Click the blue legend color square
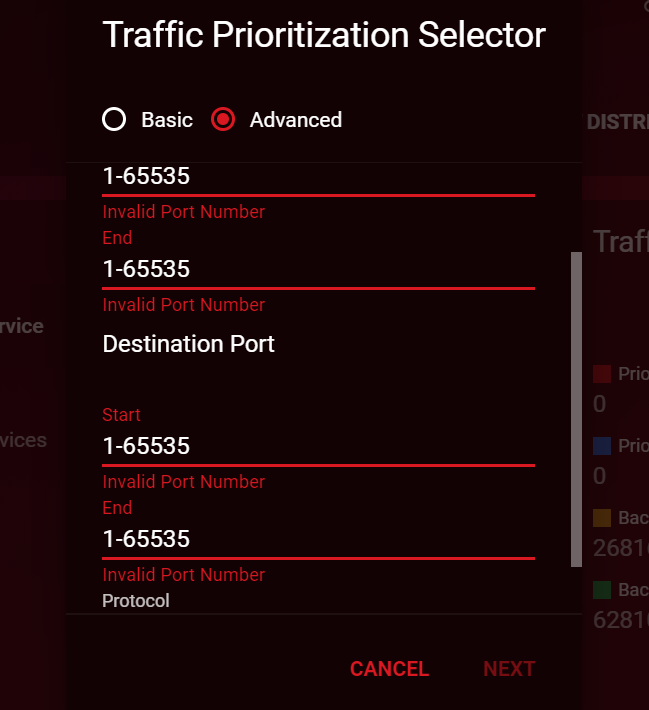 (602, 446)
